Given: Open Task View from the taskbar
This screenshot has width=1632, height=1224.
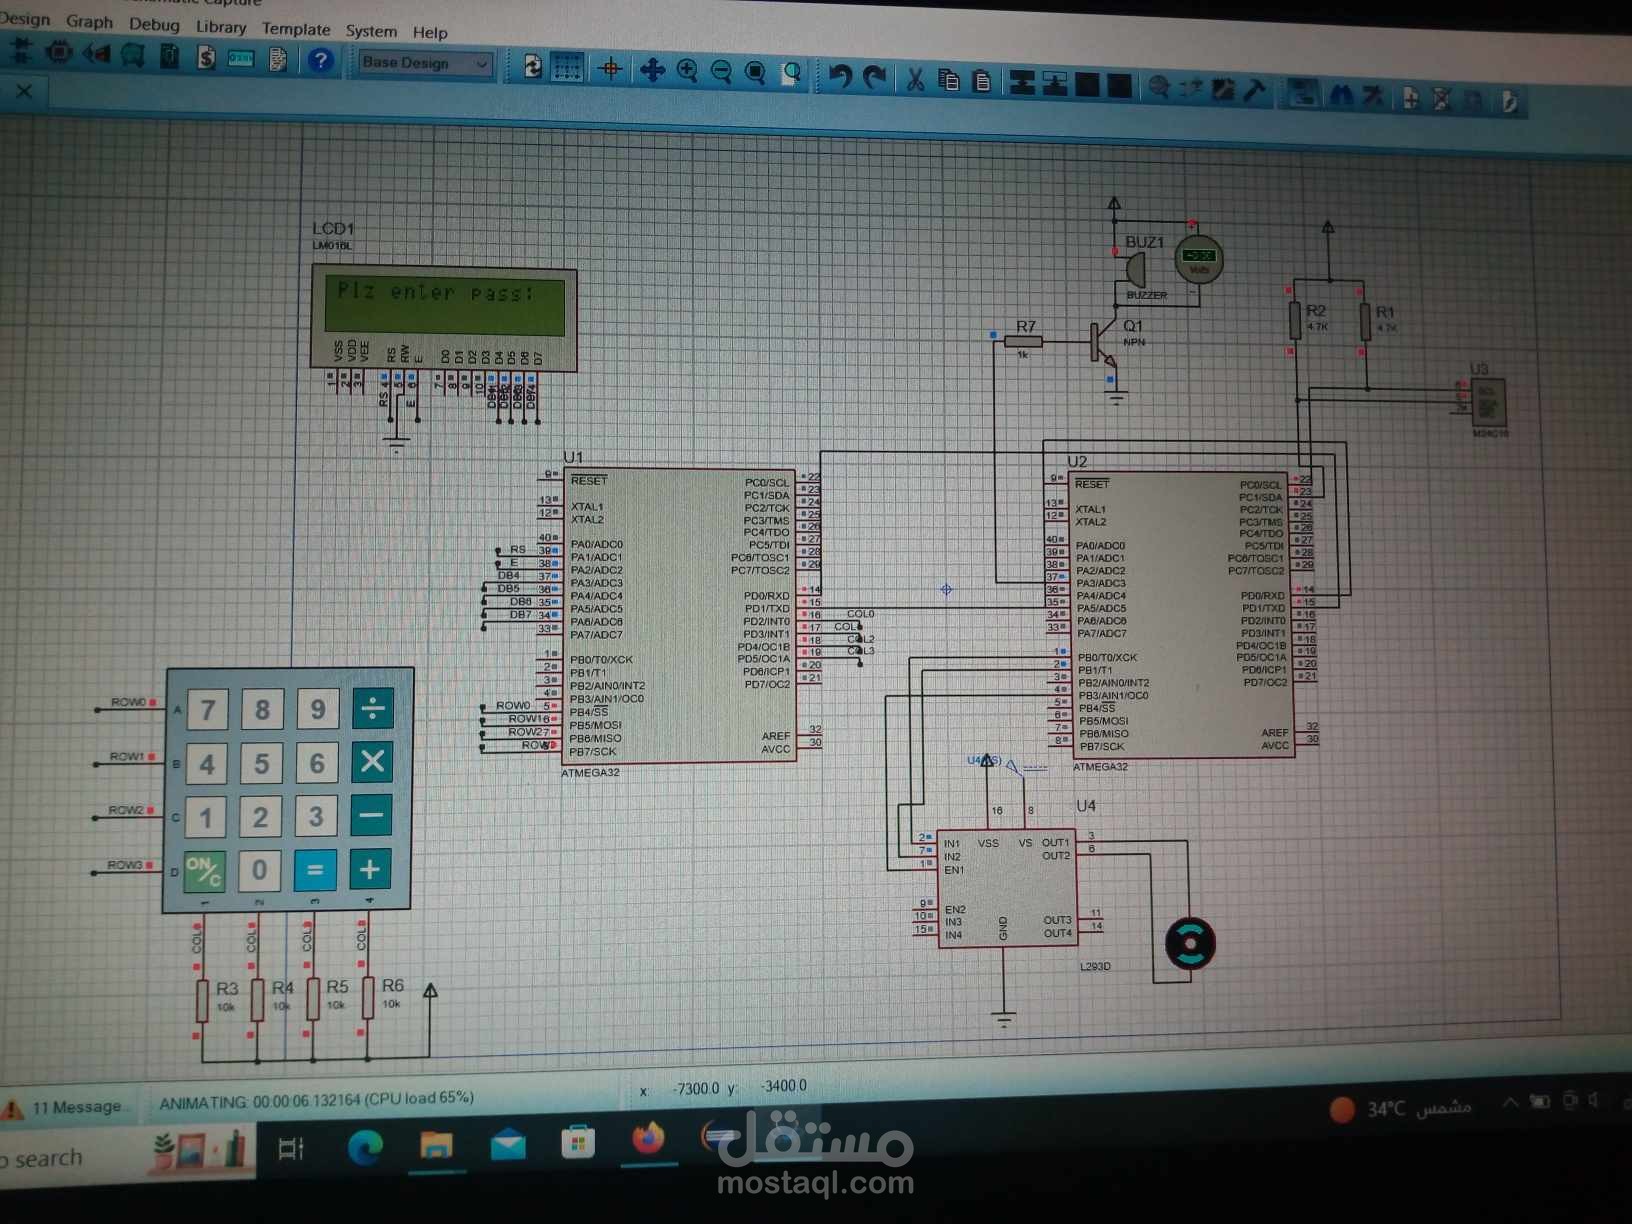Looking at the screenshot, I should tap(291, 1149).
